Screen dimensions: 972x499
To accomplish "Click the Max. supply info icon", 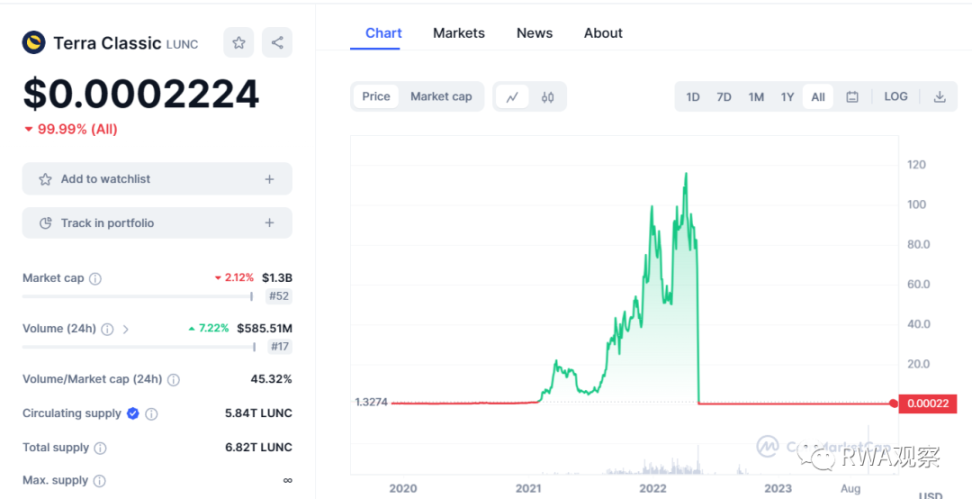I will point(99,481).
